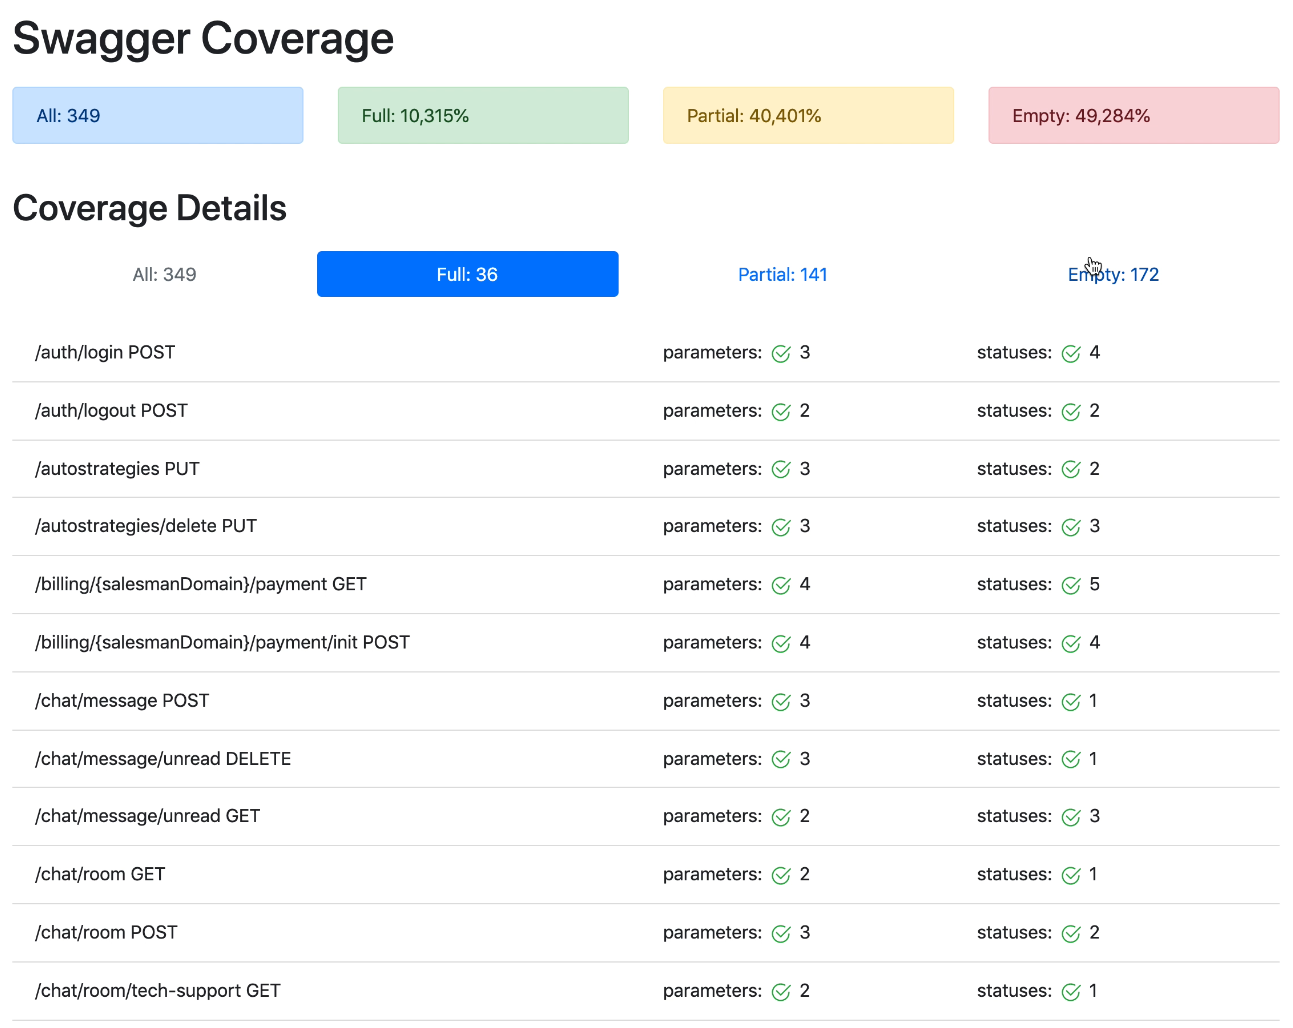Click the parameters checkmark icon on /auth/login POST
Image resolution: width=1293 pixels, height=1028 pixels.
[x=781, y=352]
